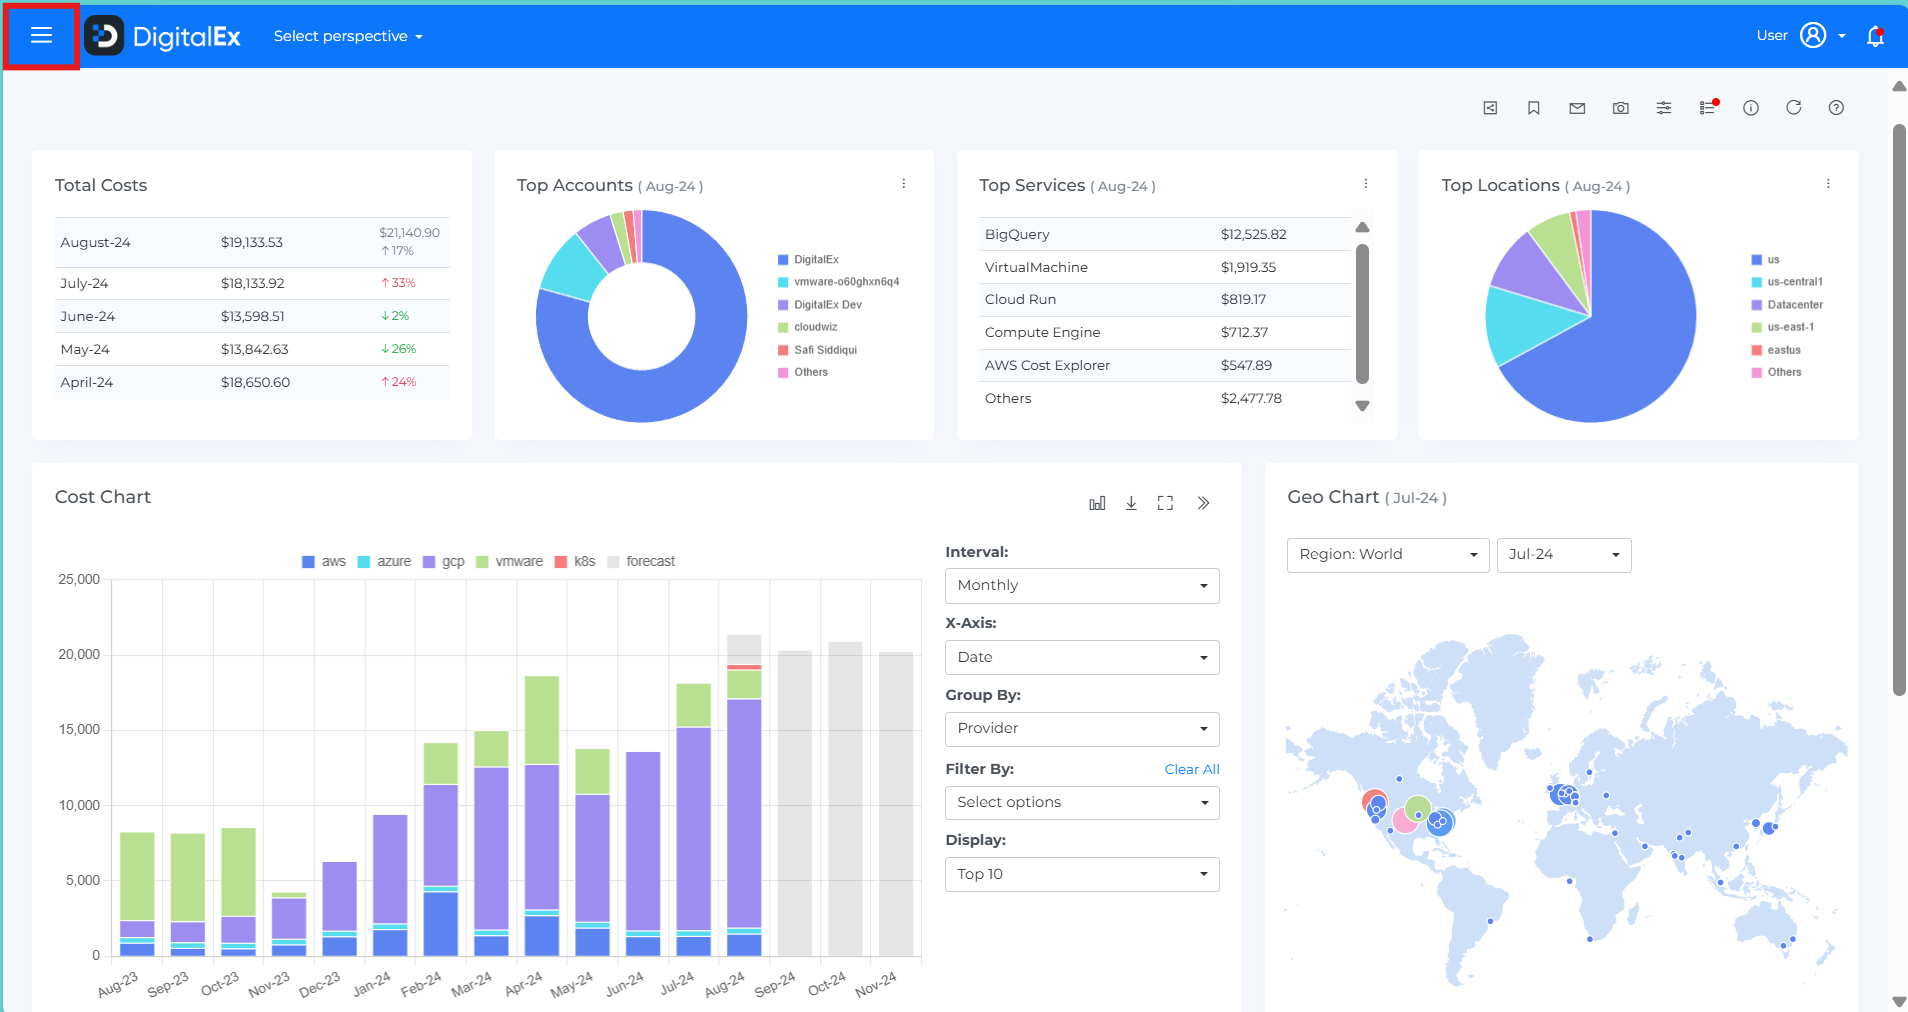Click the Clear All filter link

(x=1192, y=769)
